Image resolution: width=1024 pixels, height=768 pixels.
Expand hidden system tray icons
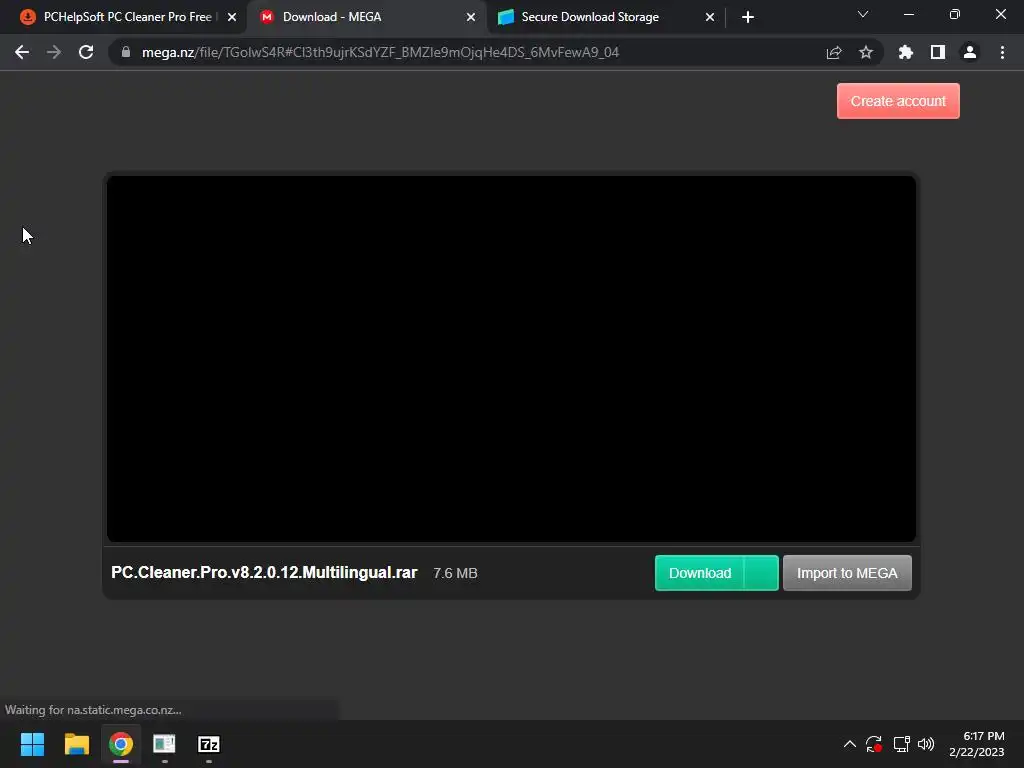[850, 744]
